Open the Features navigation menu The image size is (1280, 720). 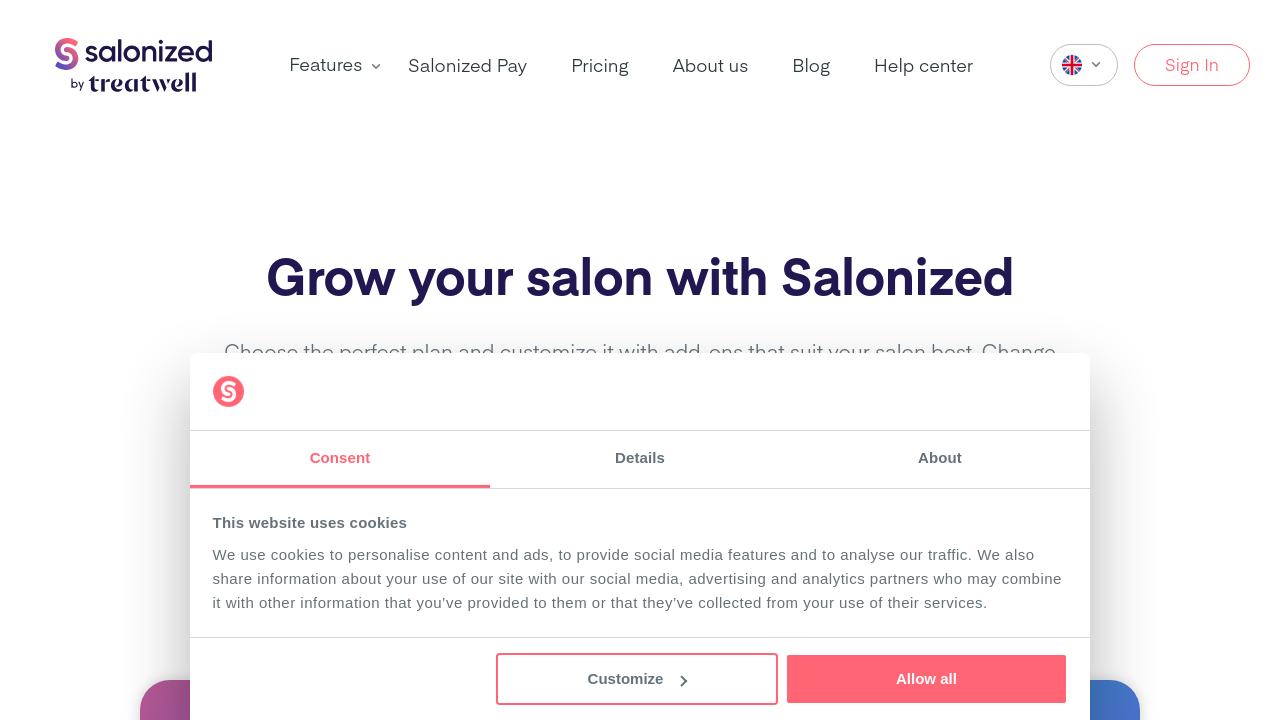pos(326,65)
